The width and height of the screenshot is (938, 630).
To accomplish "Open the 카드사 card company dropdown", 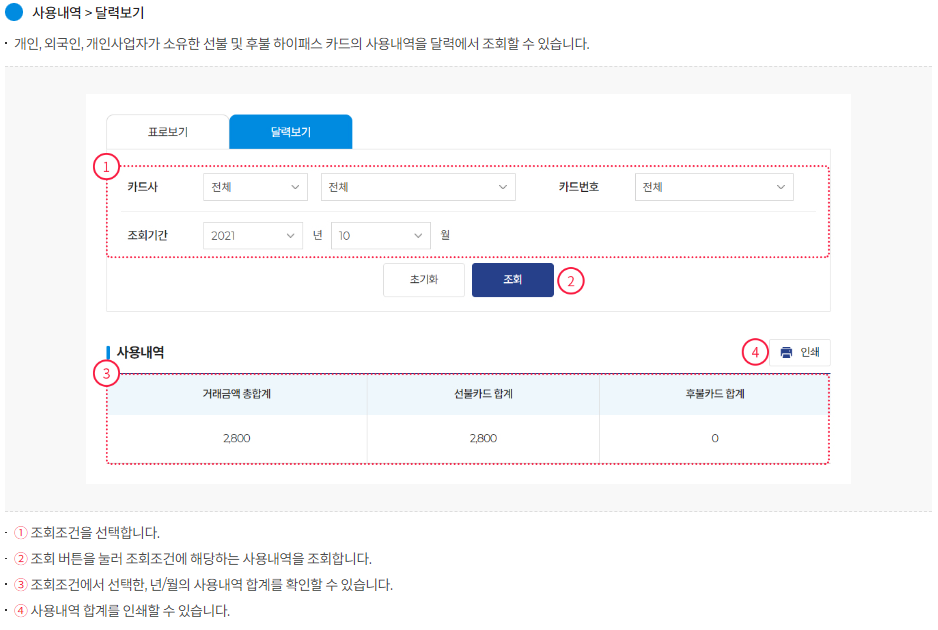I will click(255, 187).
